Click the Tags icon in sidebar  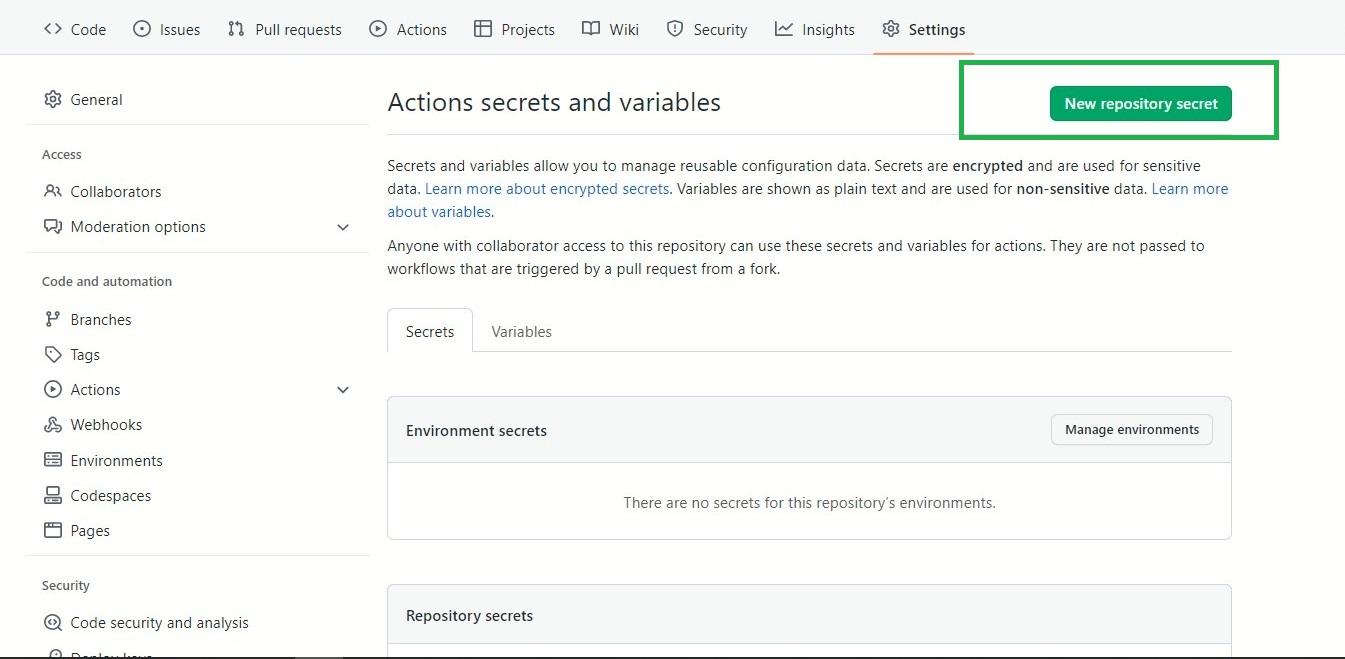click(53, 355)
